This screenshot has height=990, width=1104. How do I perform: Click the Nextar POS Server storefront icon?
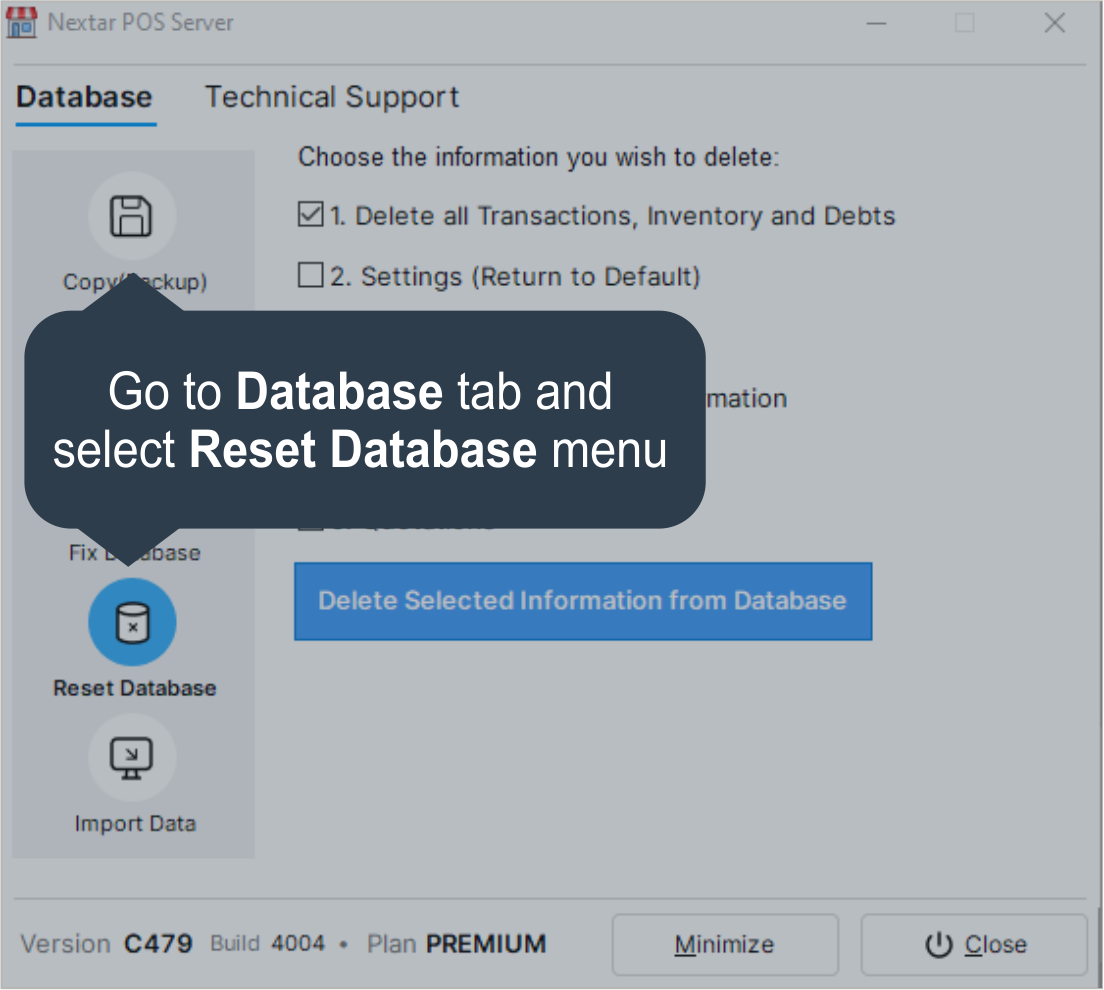(x=22, y=23)
